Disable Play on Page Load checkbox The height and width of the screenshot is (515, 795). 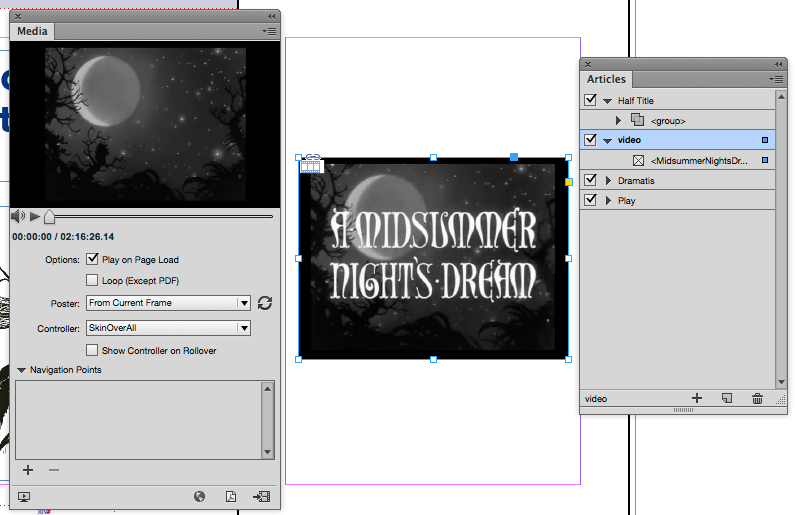[93, 260]
